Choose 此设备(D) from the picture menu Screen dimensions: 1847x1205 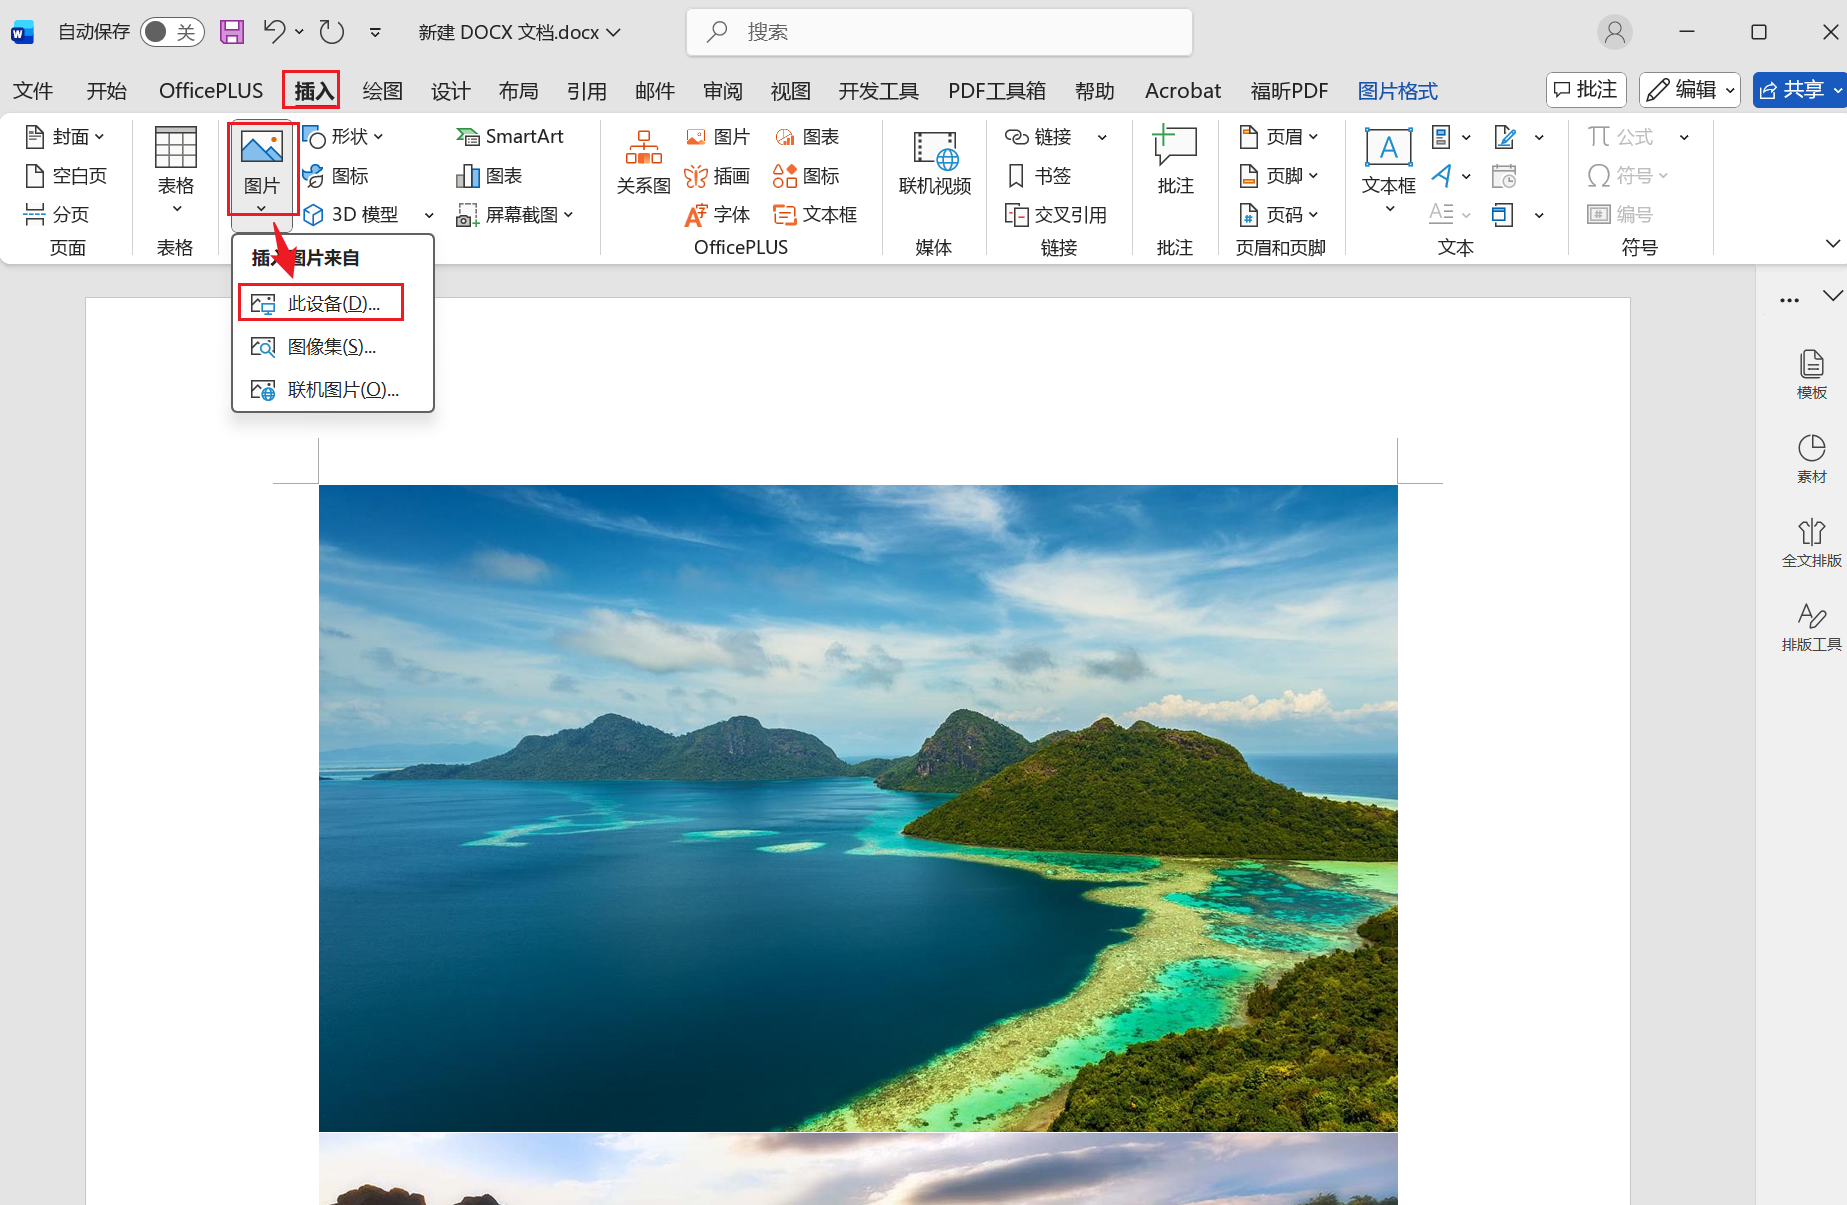click(x=320, y=302)
